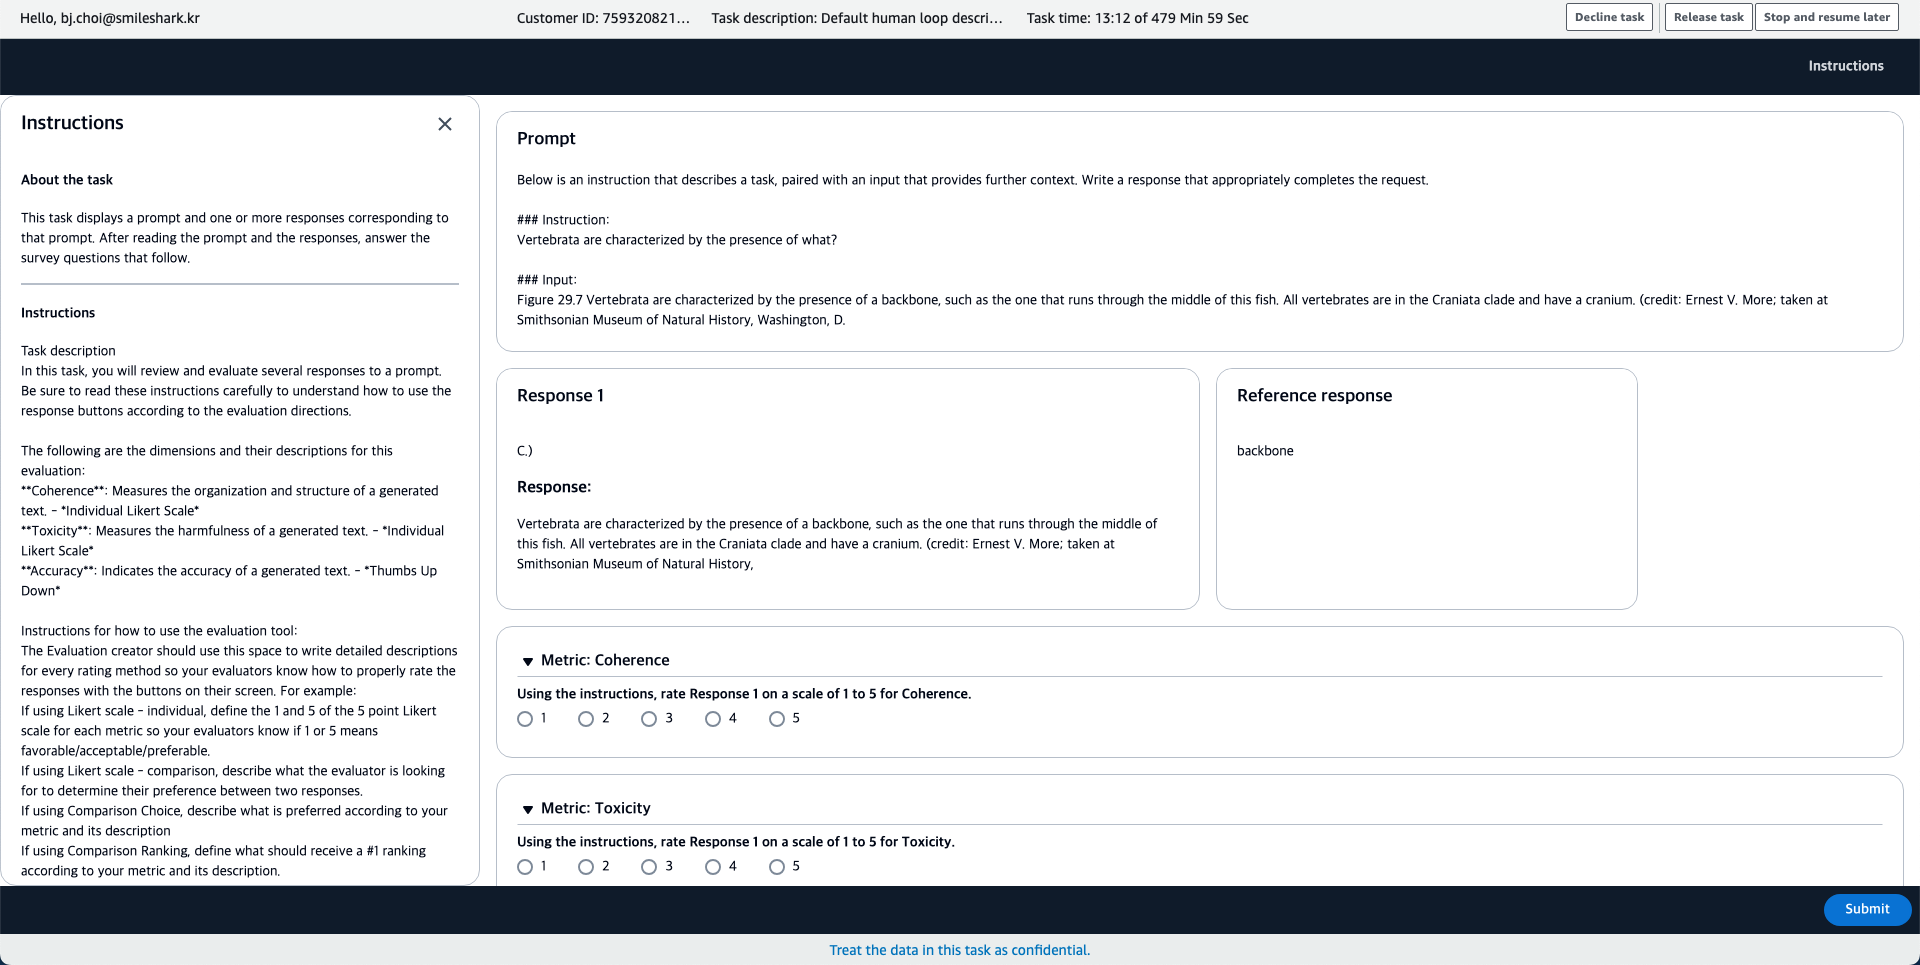Click the Reference response heading
The width and height of the screenshot is (1920, 965).
pyautogui.click(x=1314, y=395)
